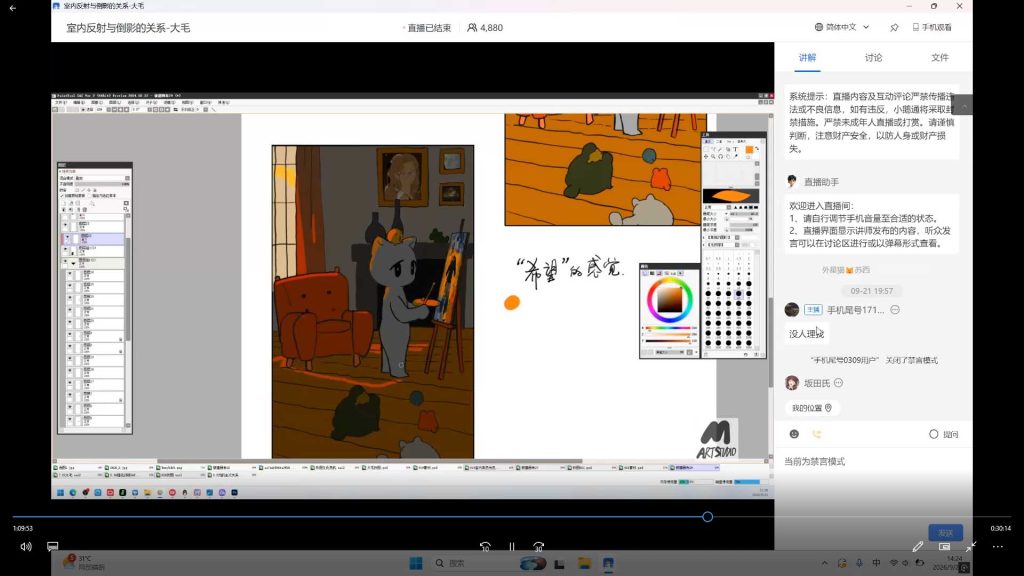Pick a color from the SAI color wheel

tap(669, 300)
